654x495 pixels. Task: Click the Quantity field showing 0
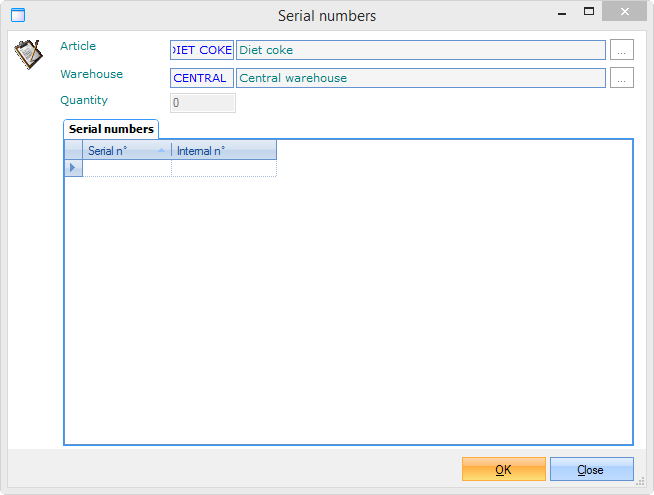pyautogui.click(x=202, y=103)
